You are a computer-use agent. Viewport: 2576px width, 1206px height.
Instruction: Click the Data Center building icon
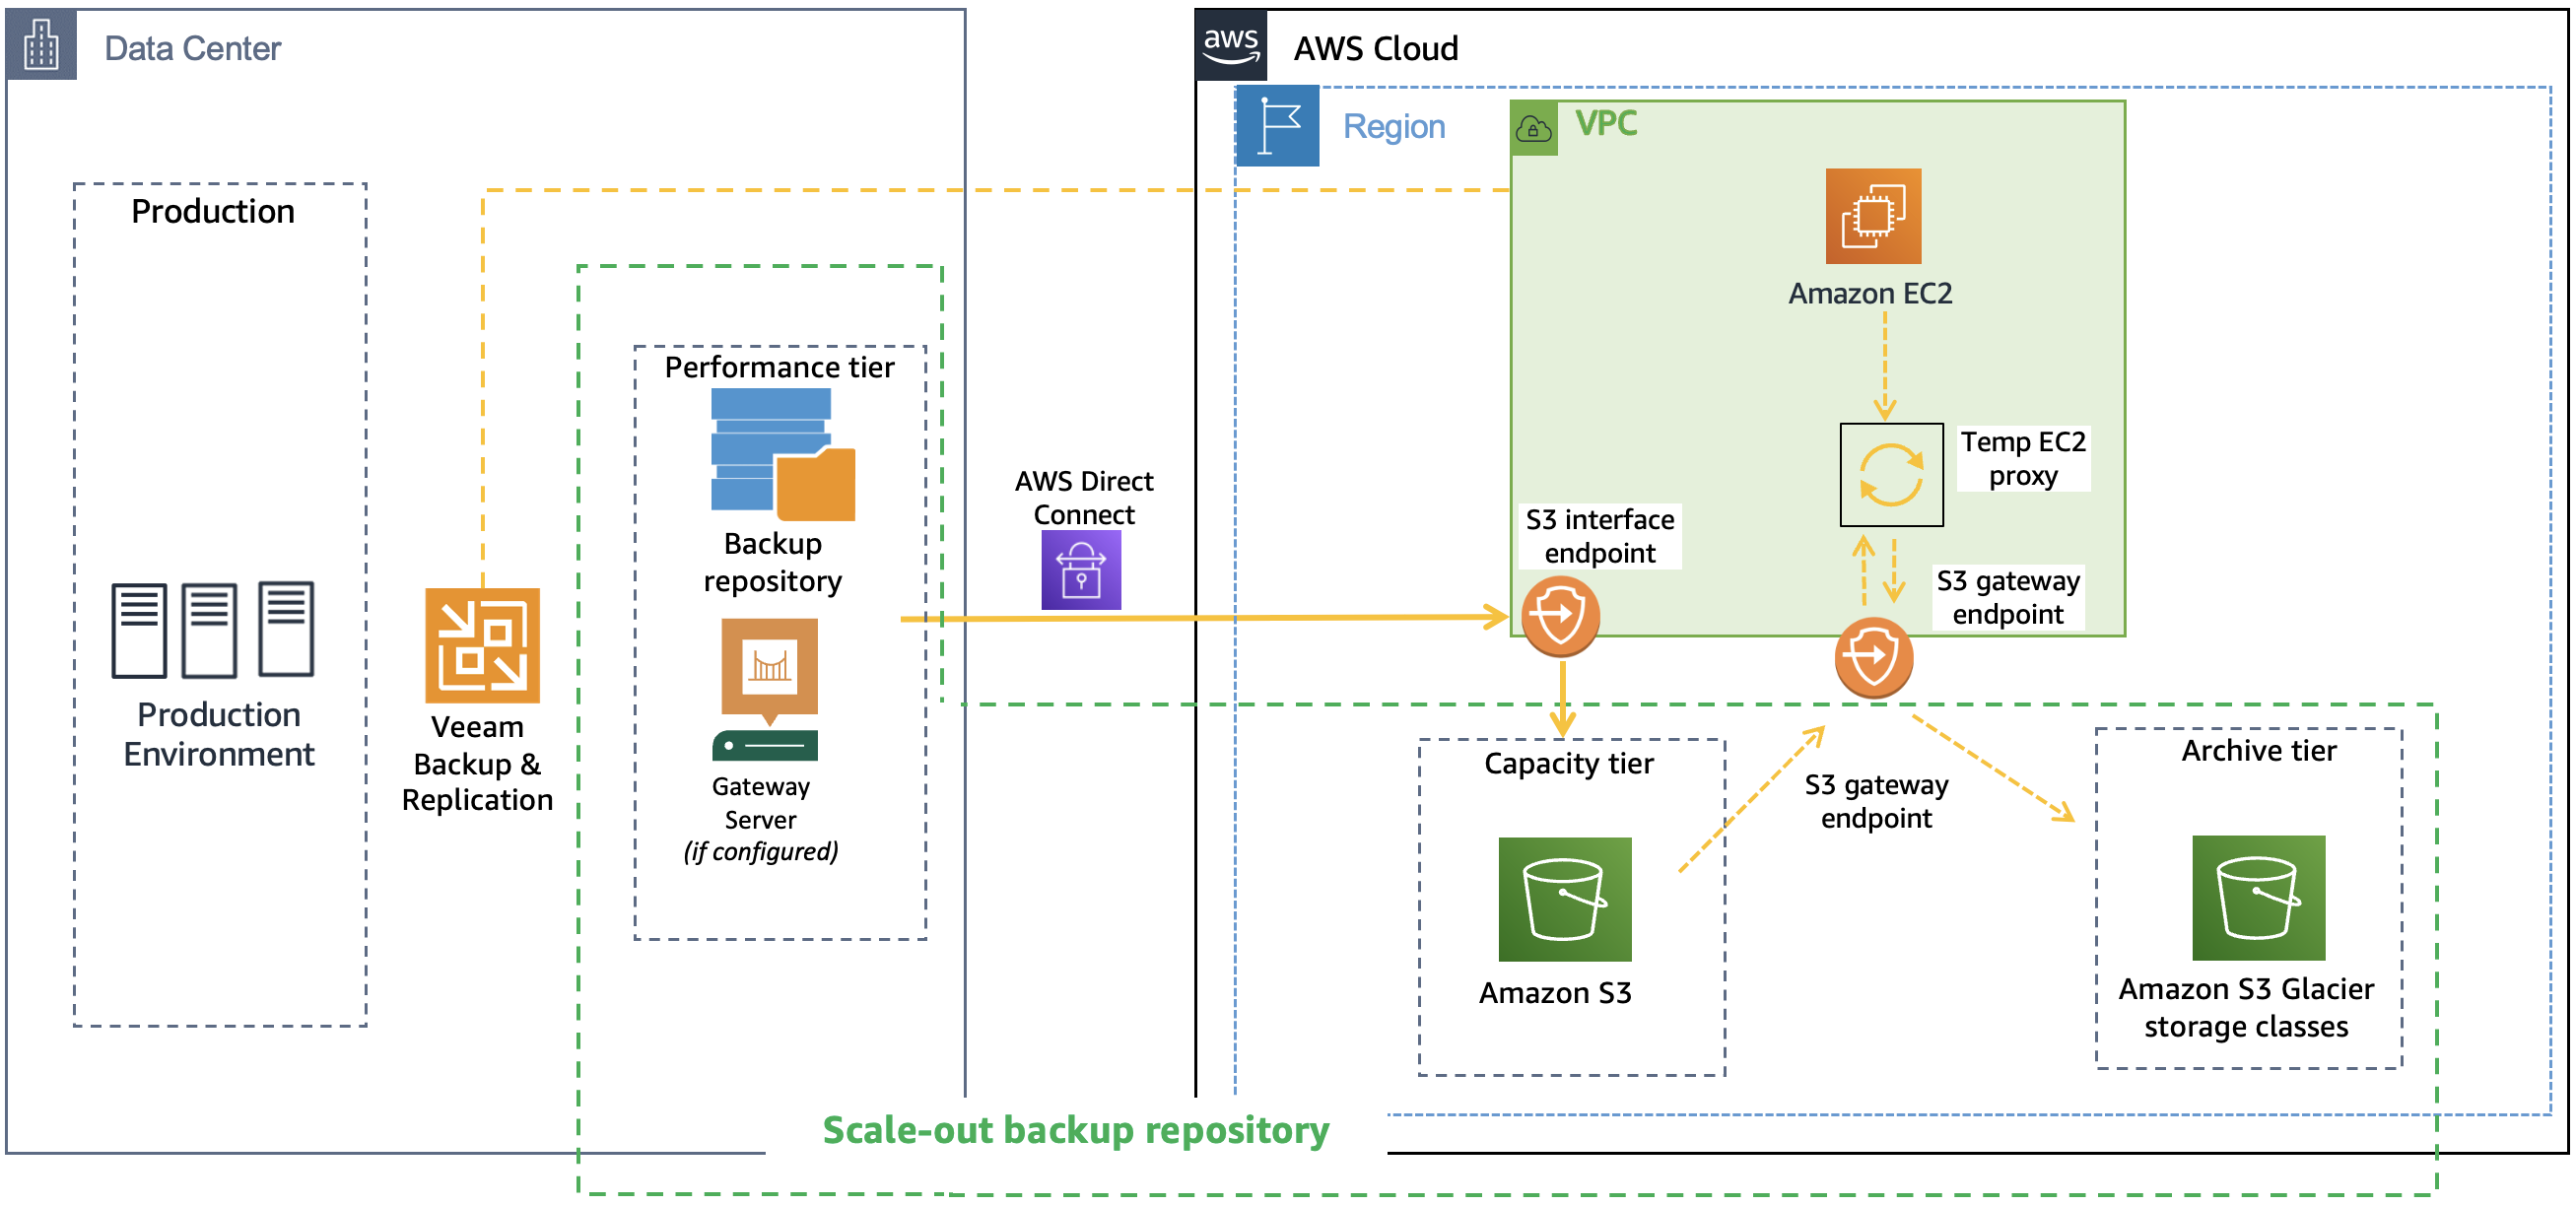point(42,45)
